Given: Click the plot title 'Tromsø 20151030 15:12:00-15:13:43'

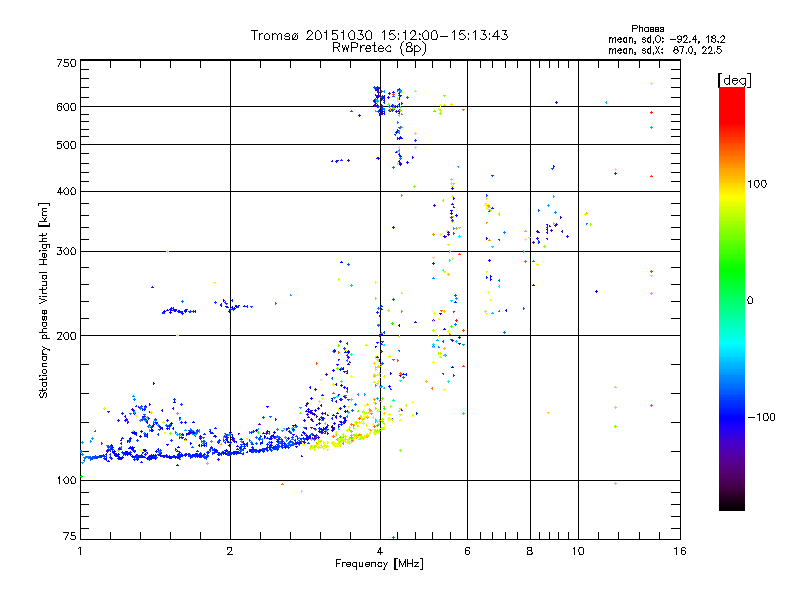Looking at the screenshot, I should click(379, 35).
